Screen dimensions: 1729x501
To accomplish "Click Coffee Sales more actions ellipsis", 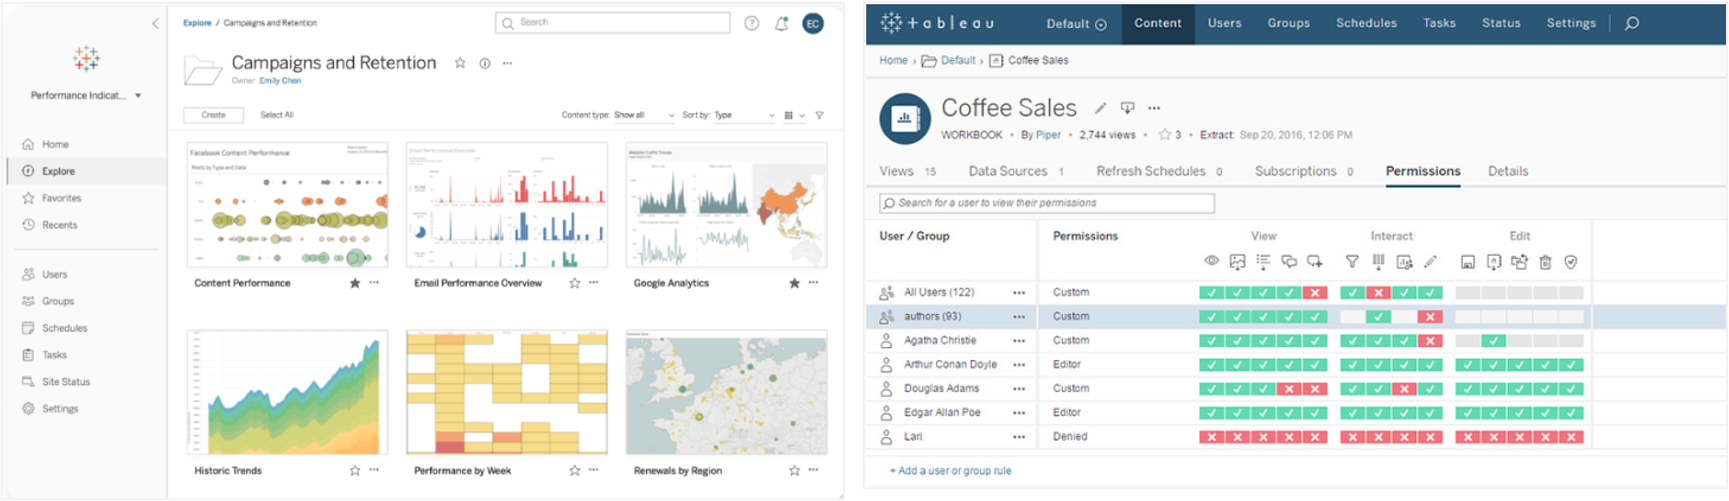I will click(1154, 108).
